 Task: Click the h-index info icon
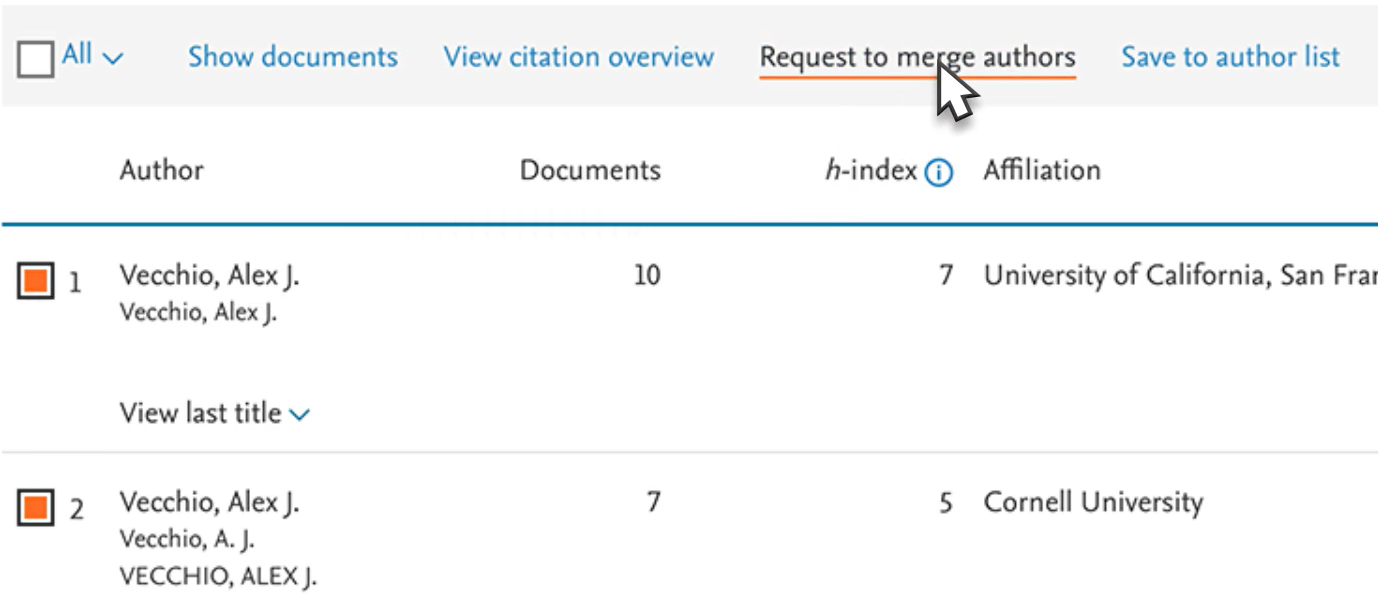pyautogui.click(x=938, y=173)
